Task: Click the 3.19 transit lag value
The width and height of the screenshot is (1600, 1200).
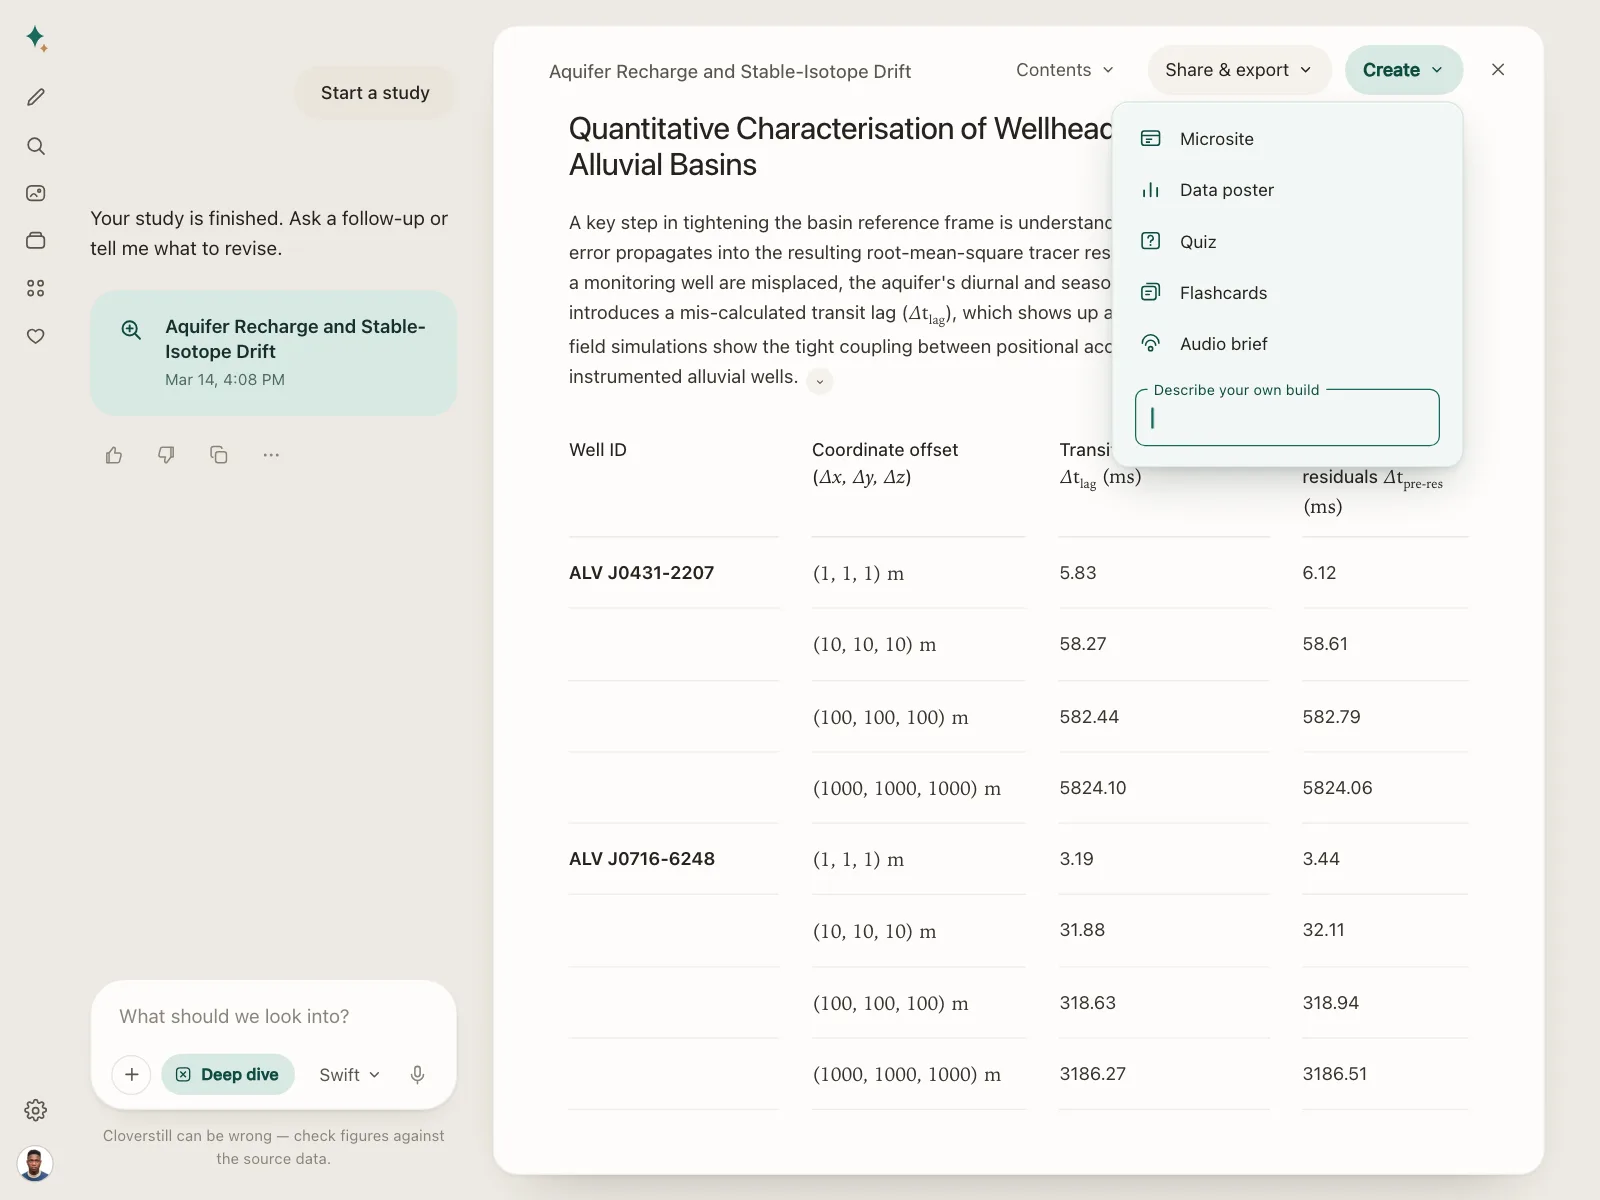Action: 1077,859
